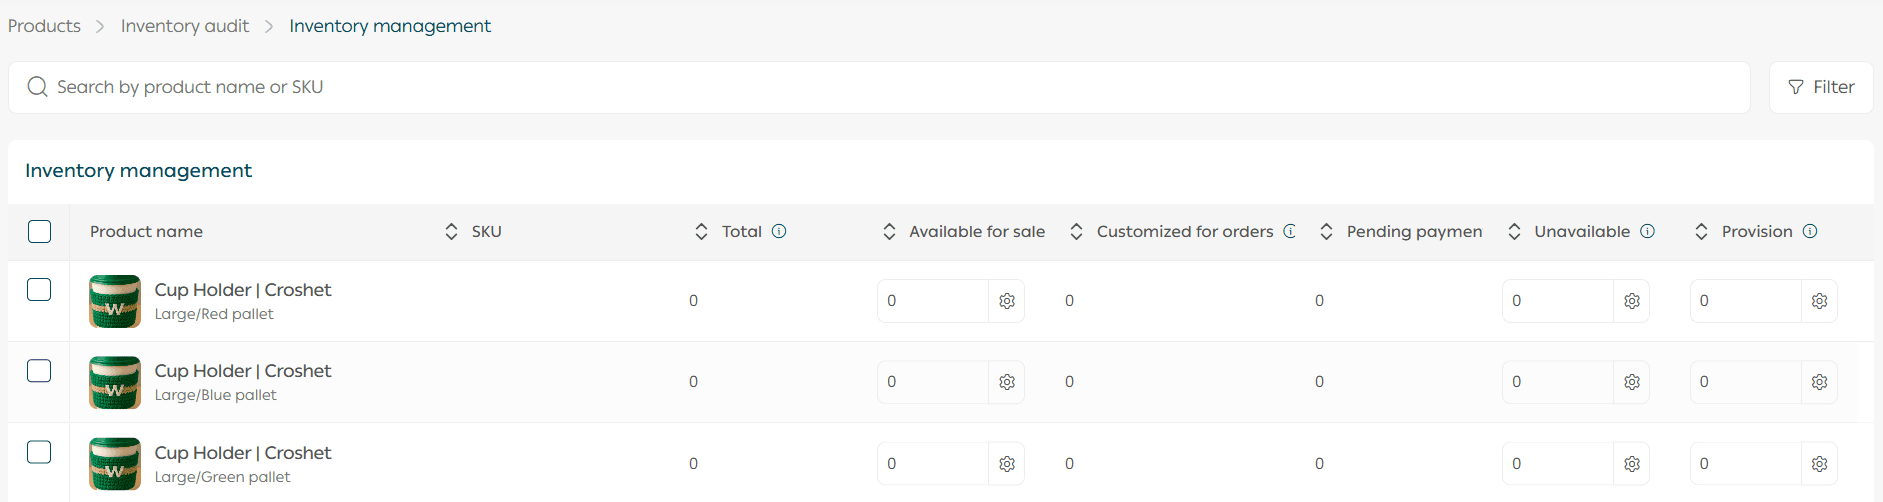Open the Filter button
The image size is (1883, 502).
(x=1820, y=87)
